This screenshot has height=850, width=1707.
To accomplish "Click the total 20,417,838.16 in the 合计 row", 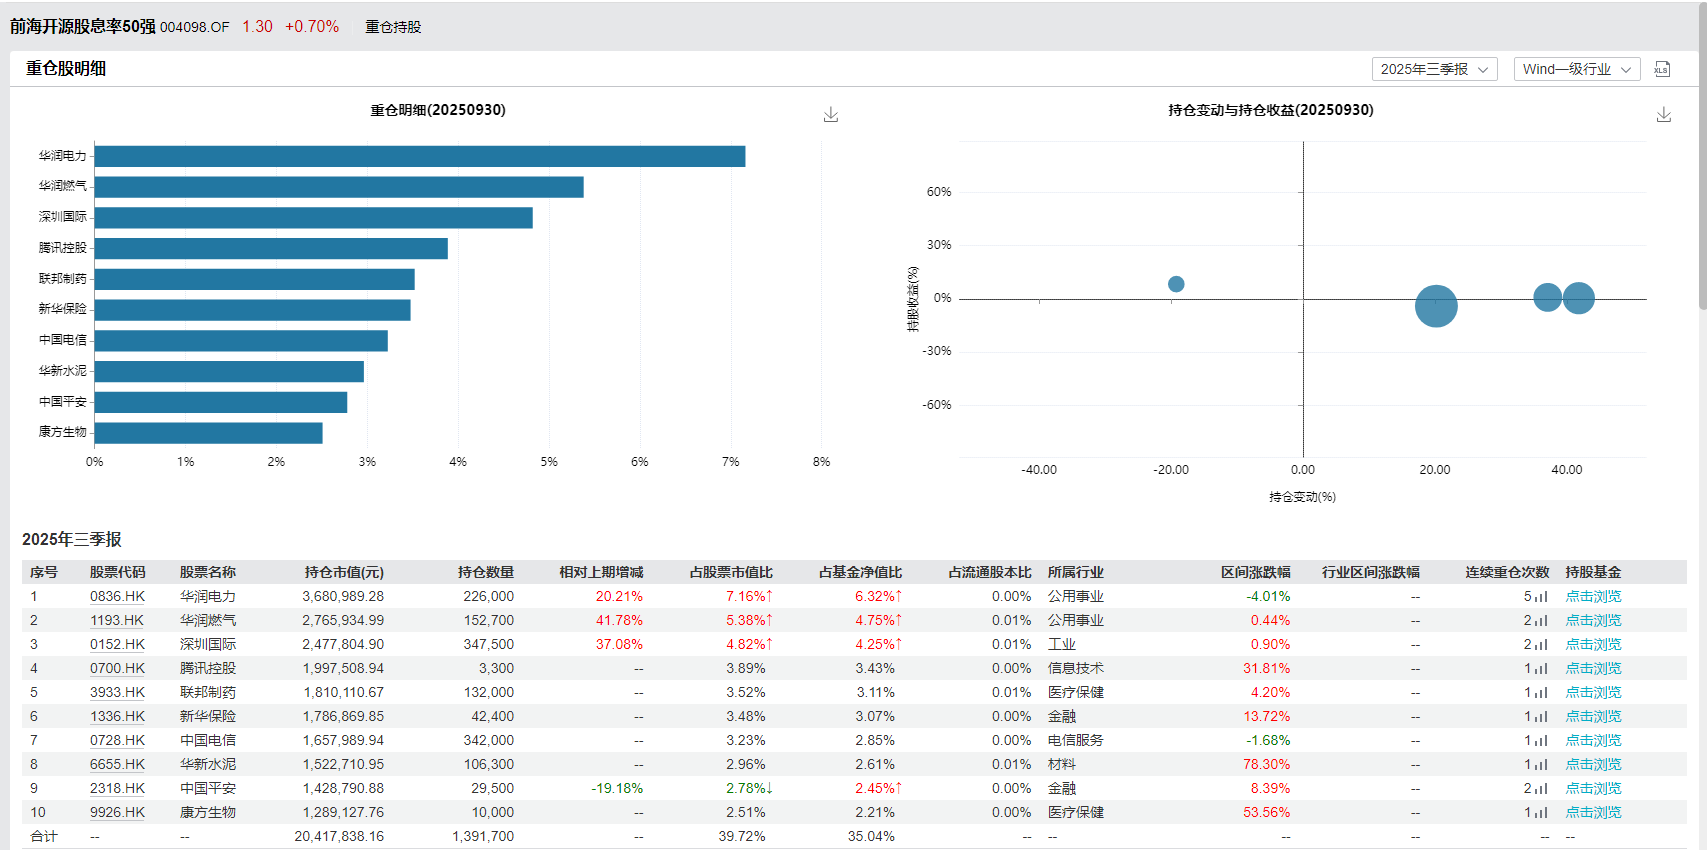I will [x=339, y=837].
